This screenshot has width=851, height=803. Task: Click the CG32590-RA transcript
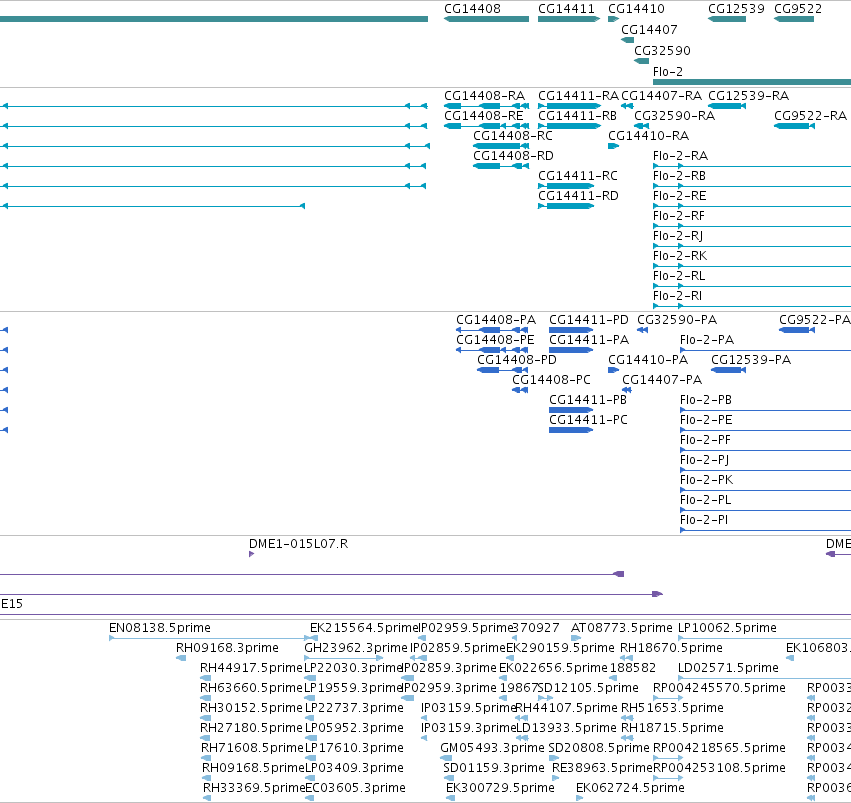pos(675,116)
